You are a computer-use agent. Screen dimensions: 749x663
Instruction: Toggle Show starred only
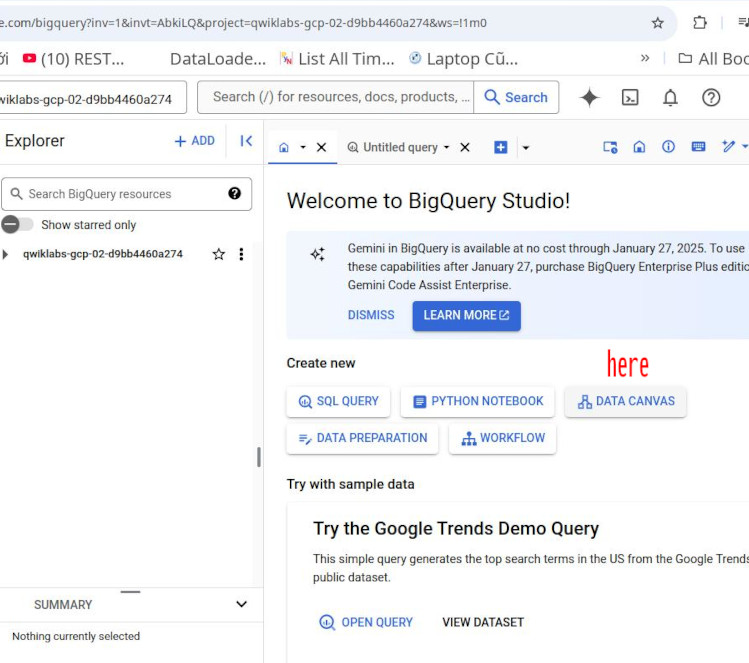pyautogui.click(x=17, y=224)
